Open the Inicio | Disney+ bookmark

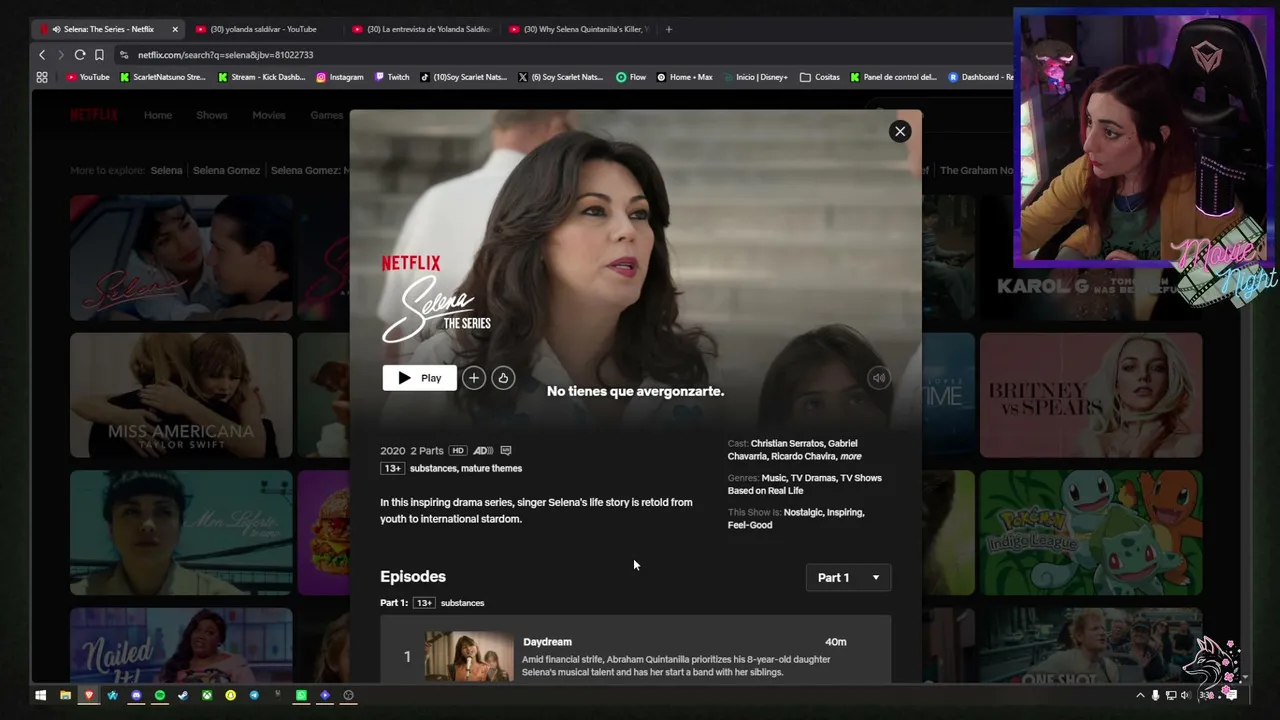click(755, 77)
